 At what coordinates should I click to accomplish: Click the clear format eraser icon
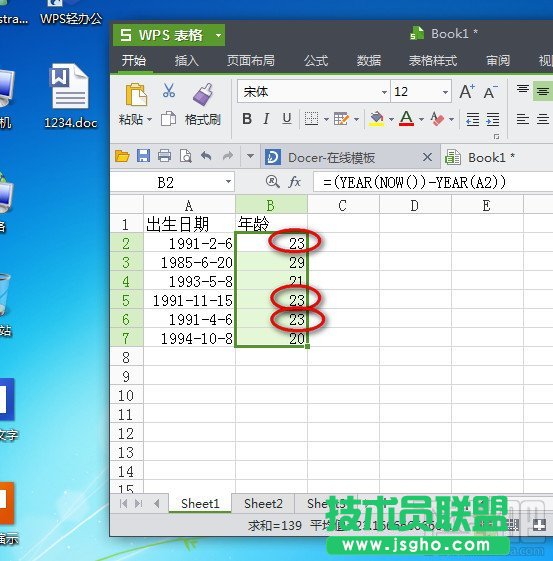(x=437, y=119)
